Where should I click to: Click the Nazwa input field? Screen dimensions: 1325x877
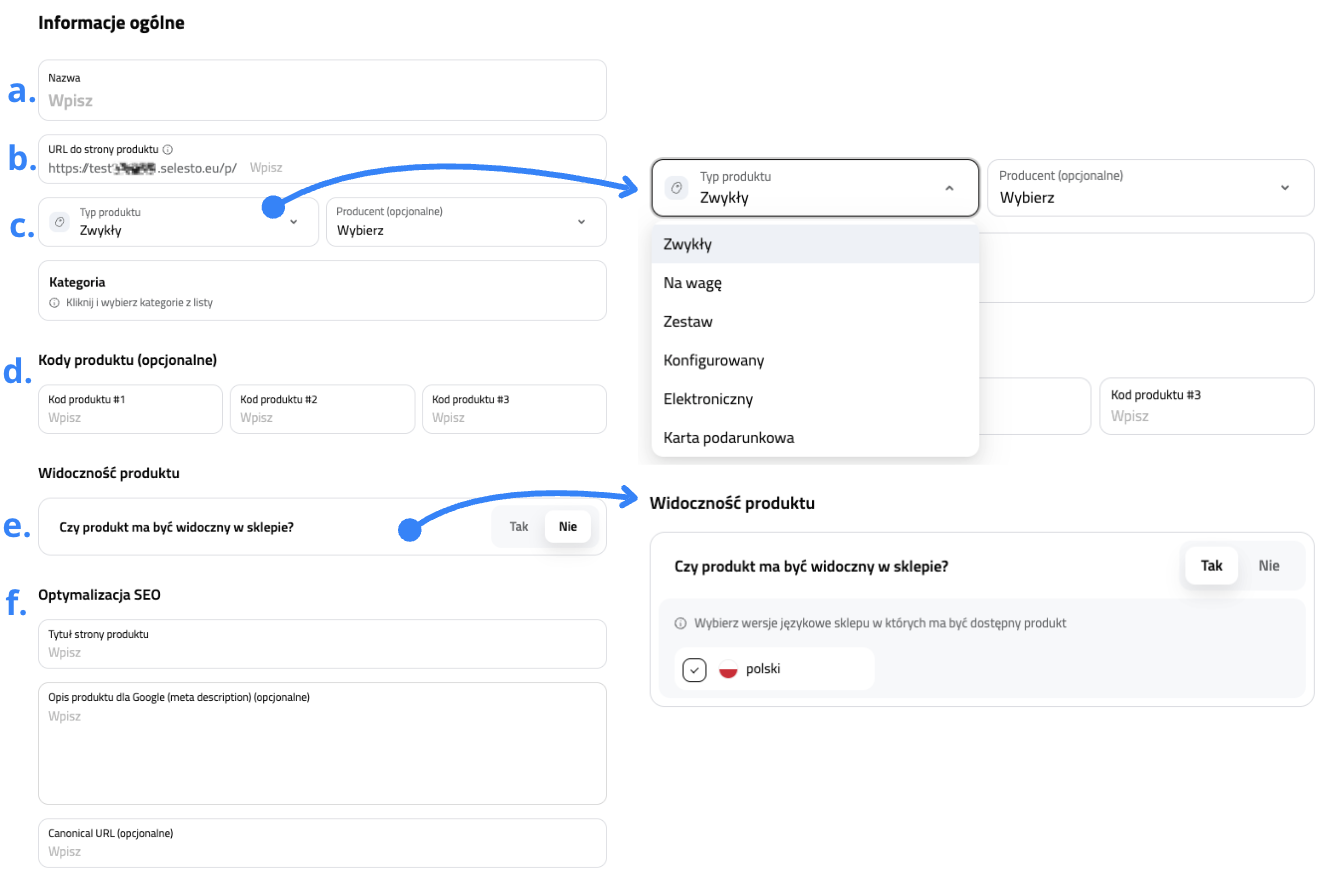point(322,100)
